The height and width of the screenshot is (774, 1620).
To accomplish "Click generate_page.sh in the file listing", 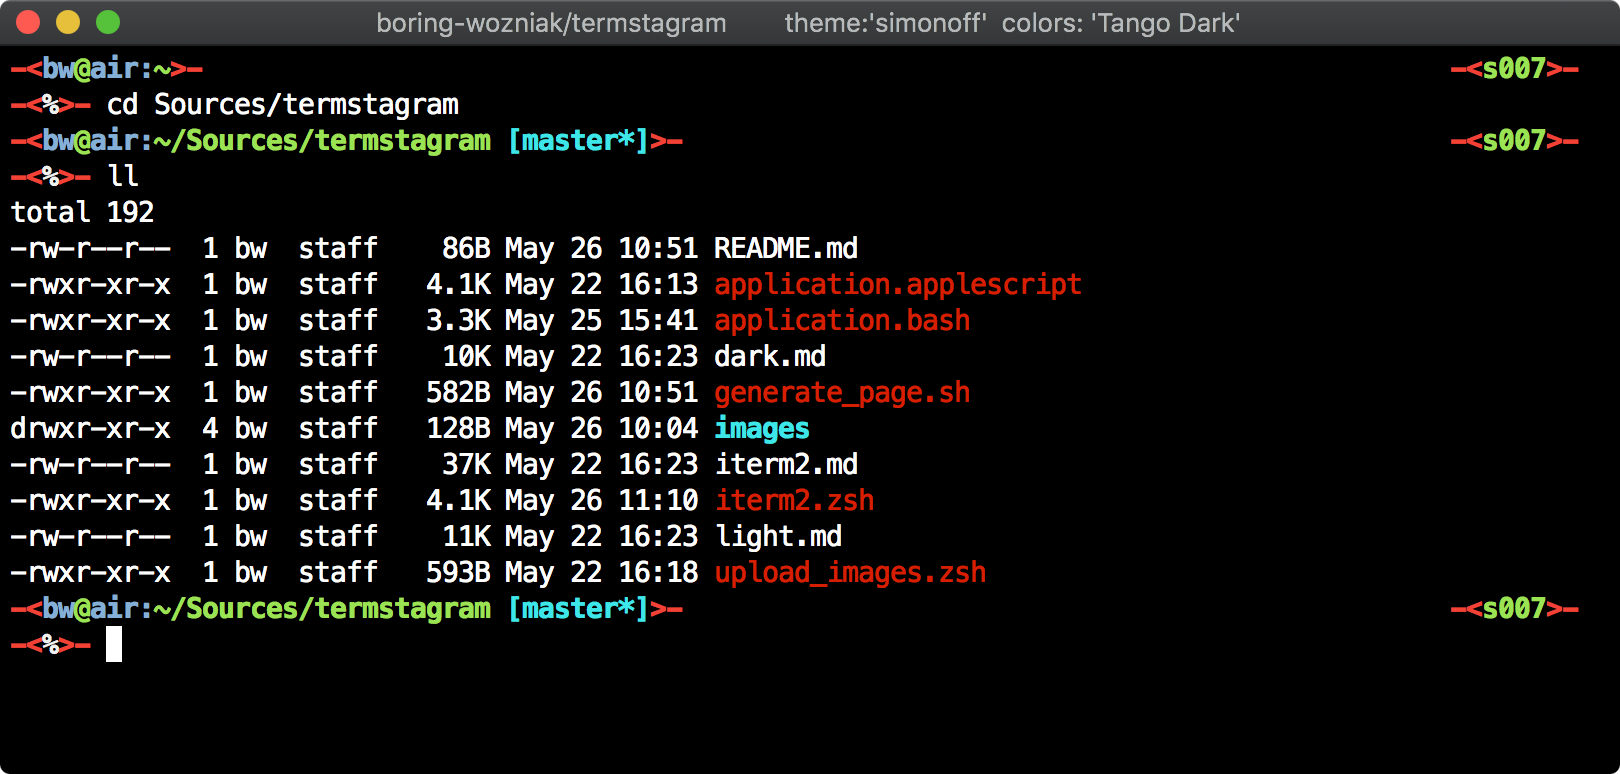I will (842, 392).
